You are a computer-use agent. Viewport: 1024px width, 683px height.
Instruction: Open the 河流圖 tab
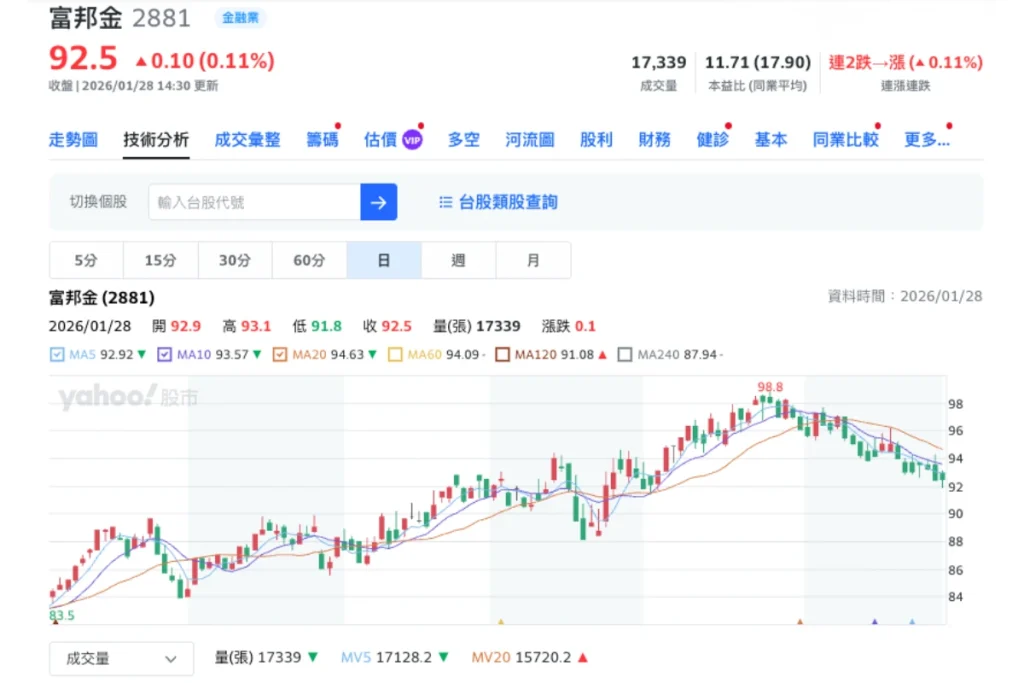pos(530,140)
